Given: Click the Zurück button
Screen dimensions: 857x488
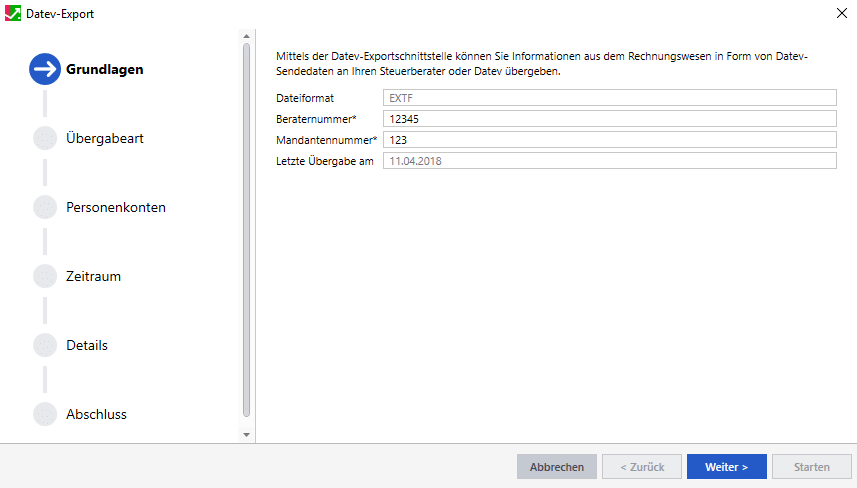Looking at the screenshot, I should [642, 467].
